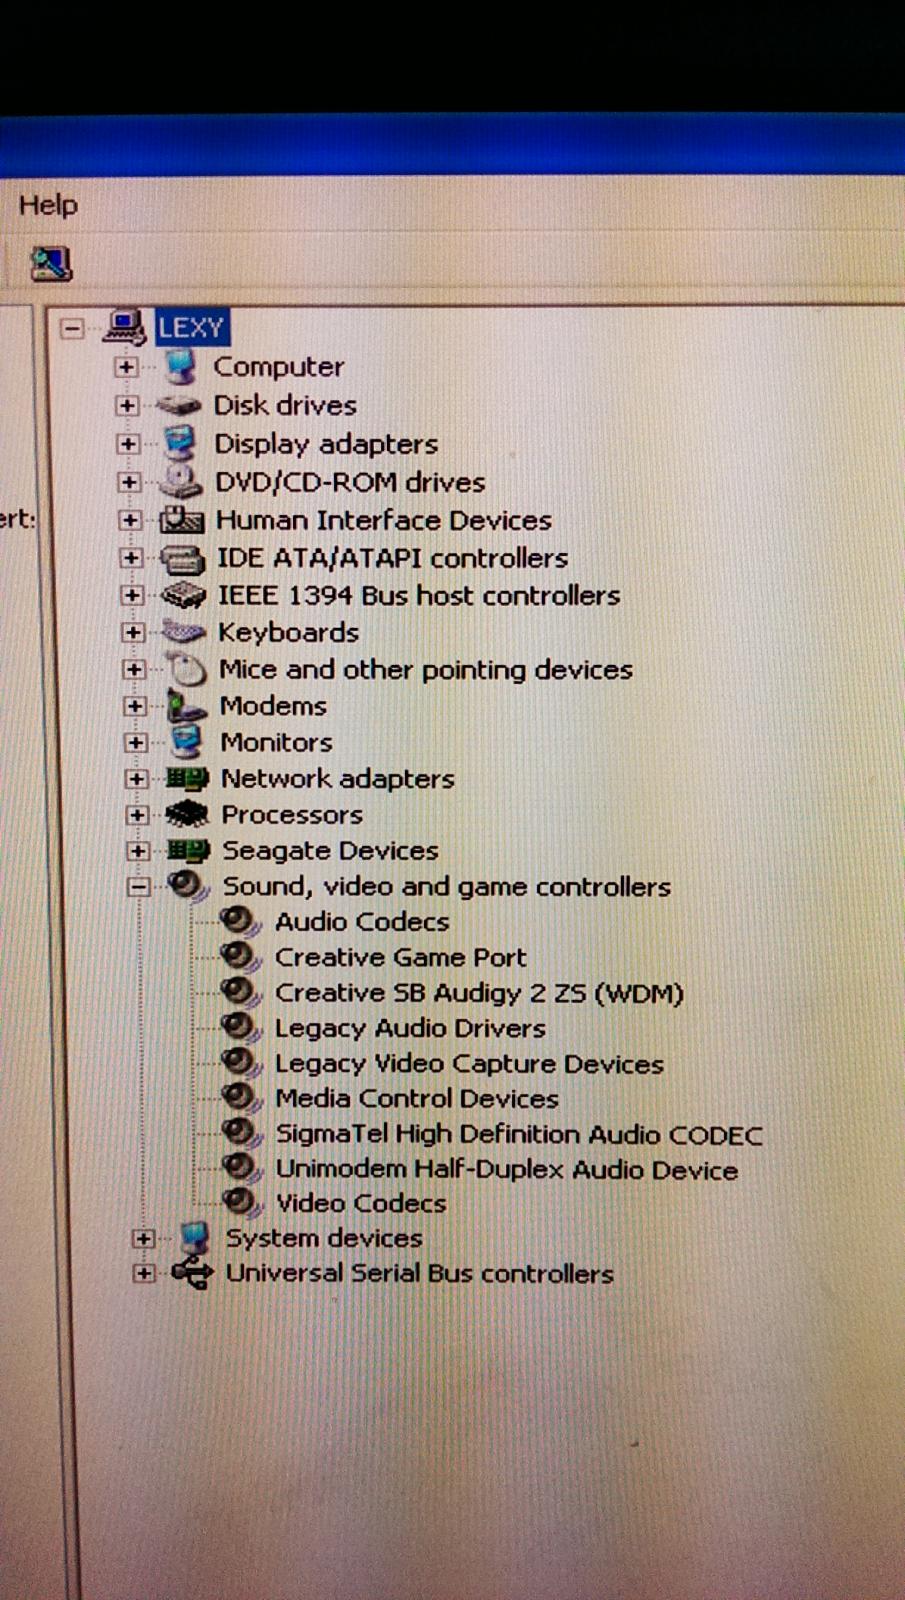The height and width of the screenshot is (1600, 905).
Task: Click the LEXY computer icon
Action: coord(125,327)
